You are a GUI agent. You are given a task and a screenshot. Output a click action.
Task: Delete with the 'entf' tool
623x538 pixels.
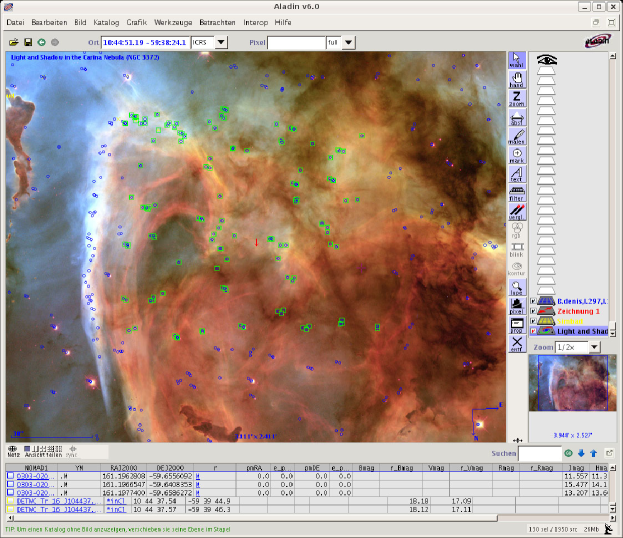click(517, 343)
